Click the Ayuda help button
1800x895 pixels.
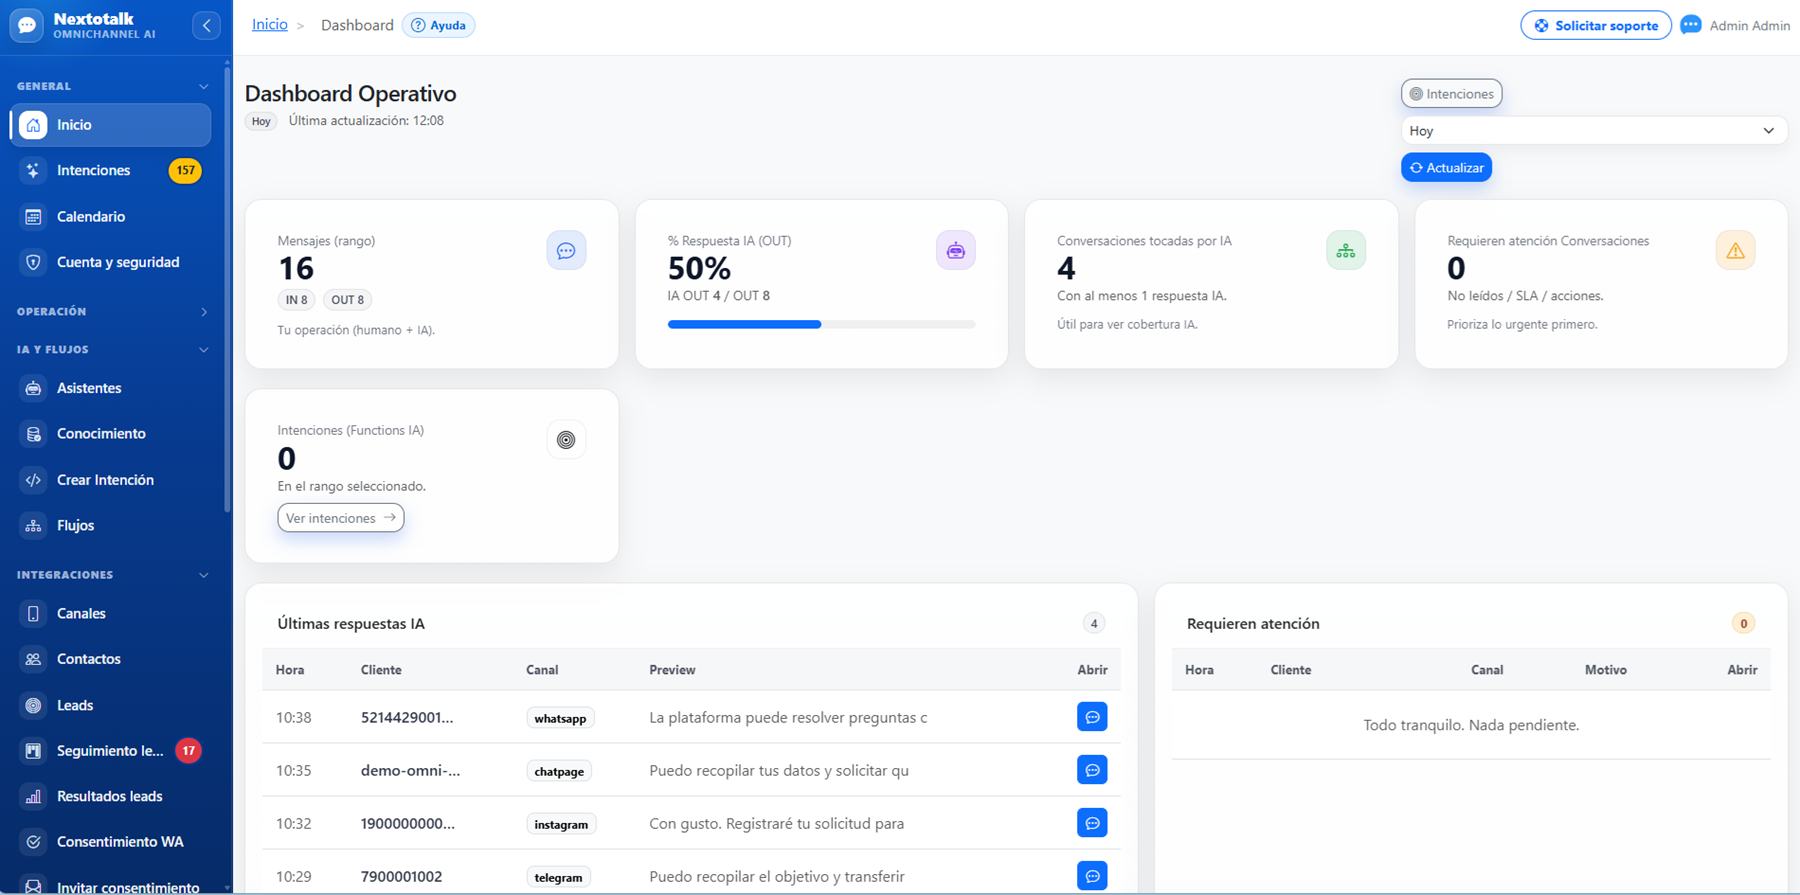click(439, 25)
